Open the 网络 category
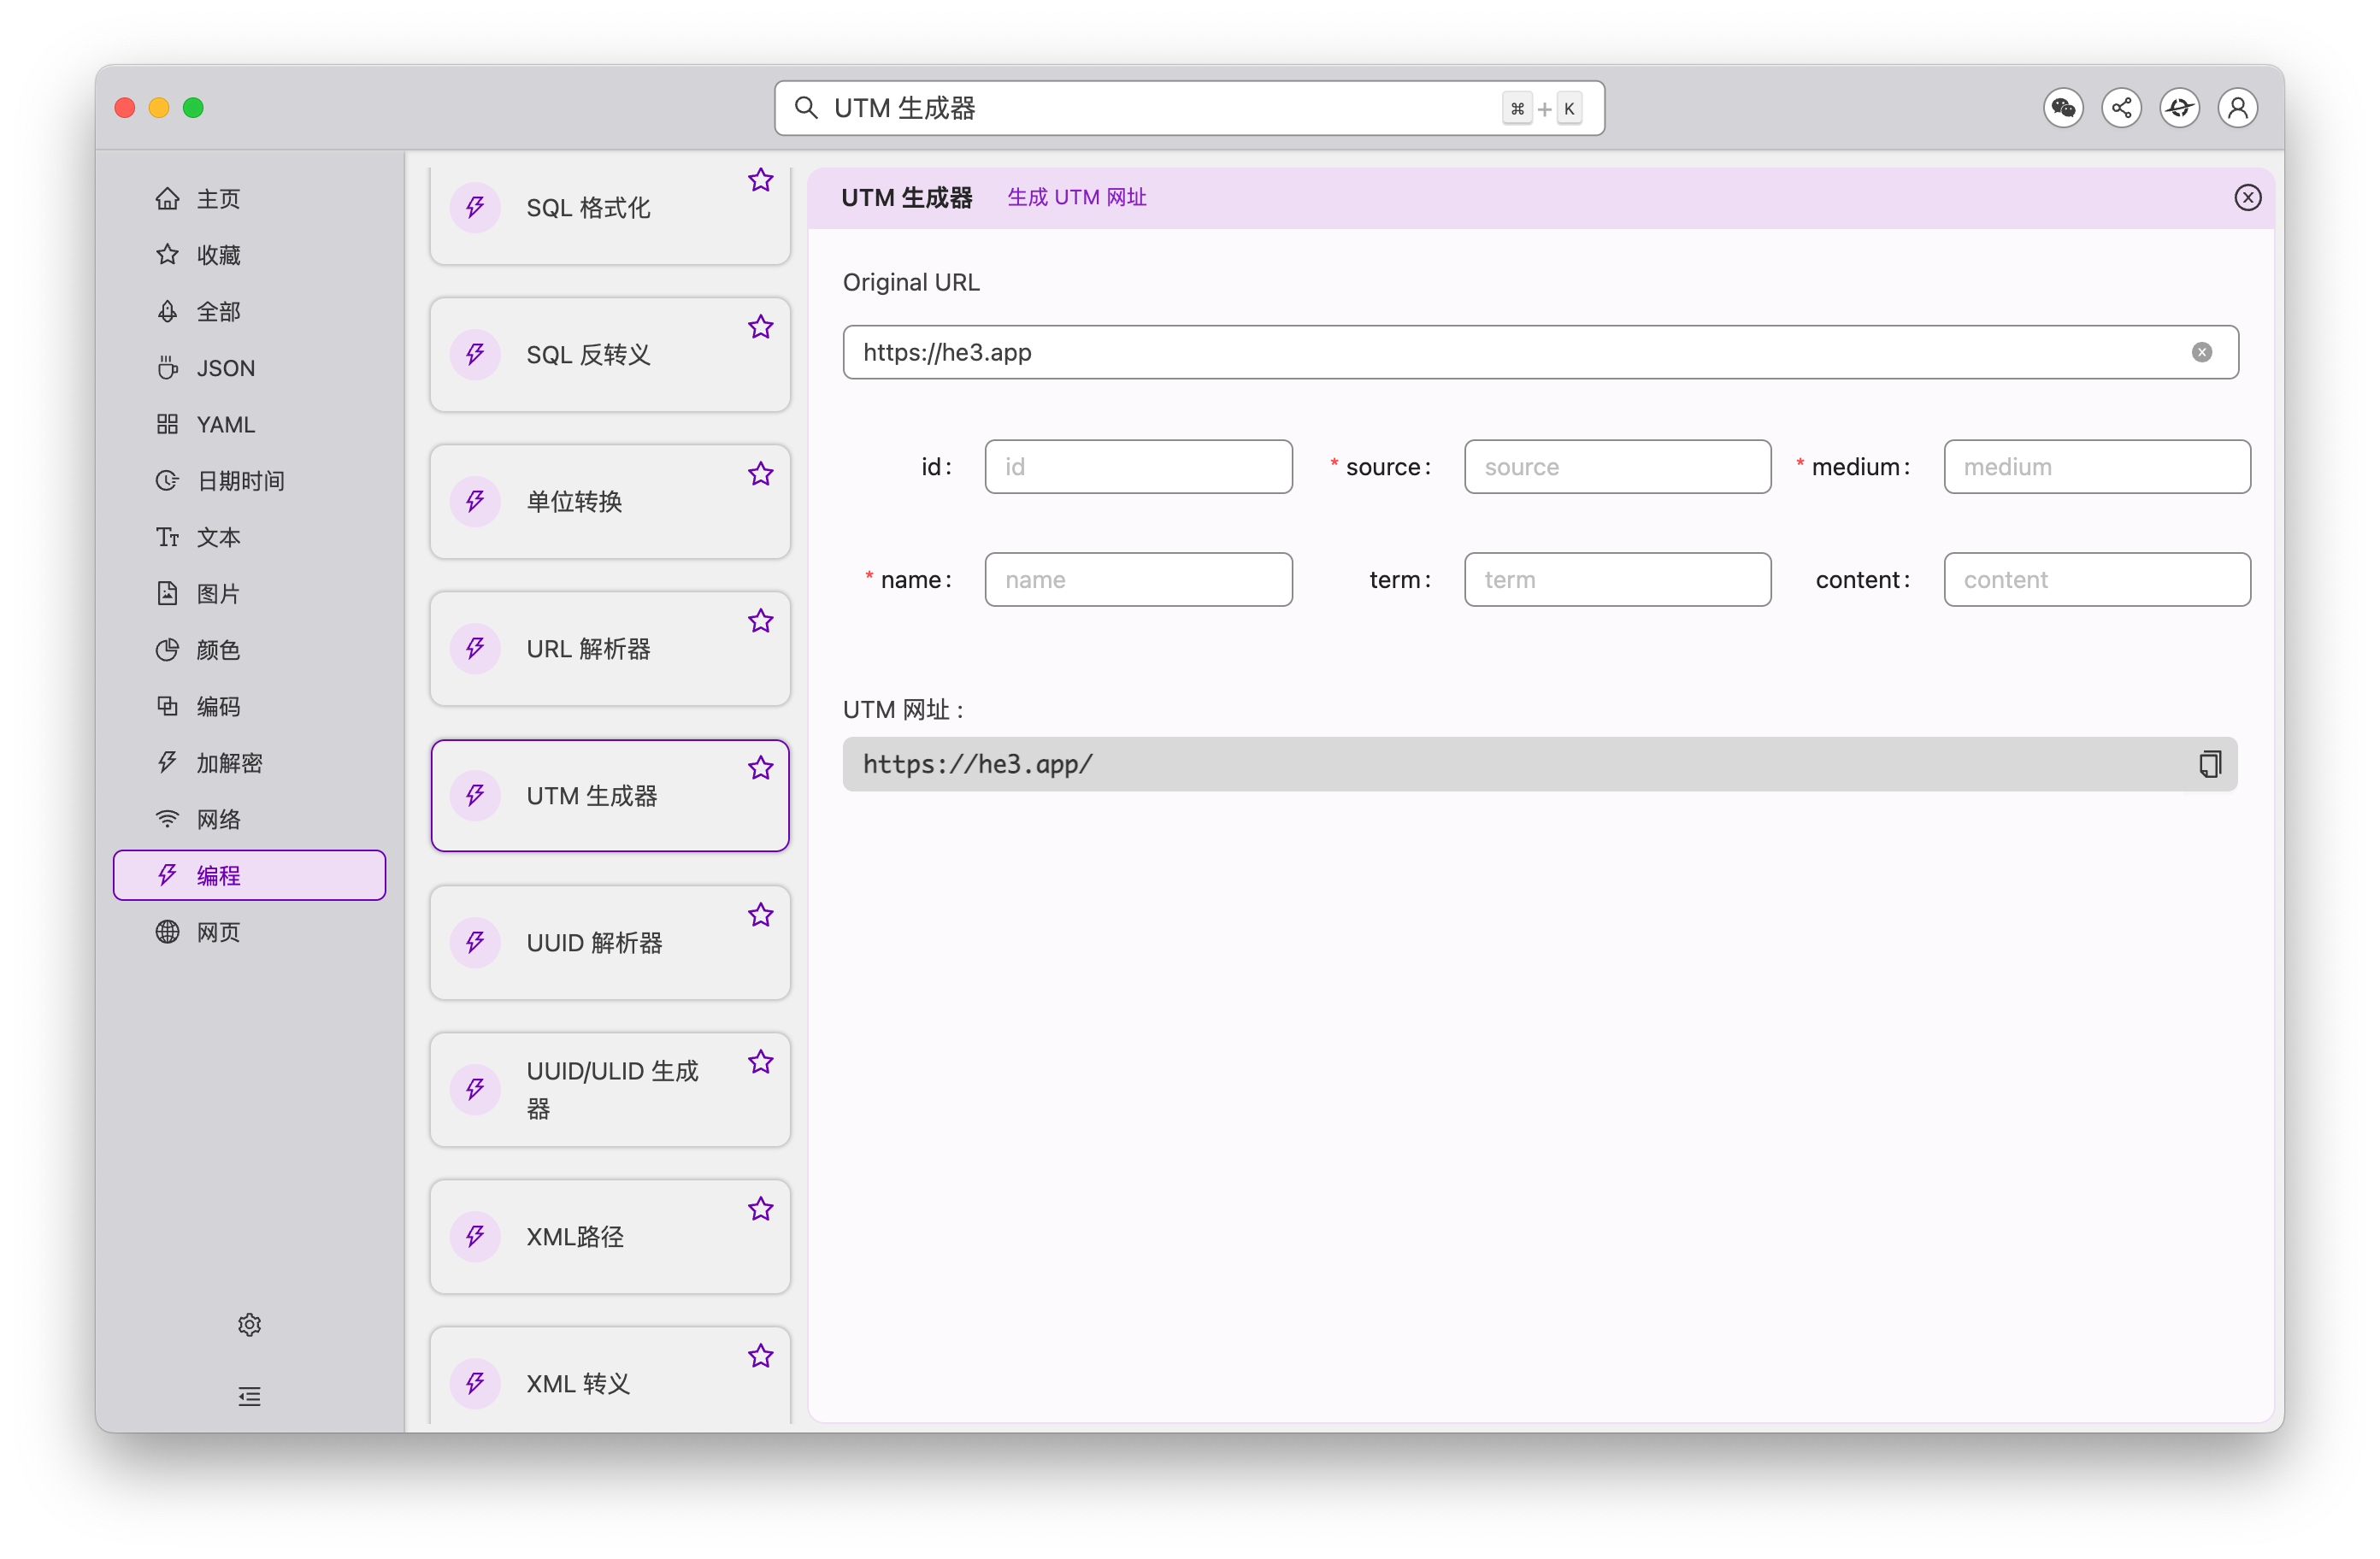The width and height of the screenshot is (2380, 1559). point(250,820)
